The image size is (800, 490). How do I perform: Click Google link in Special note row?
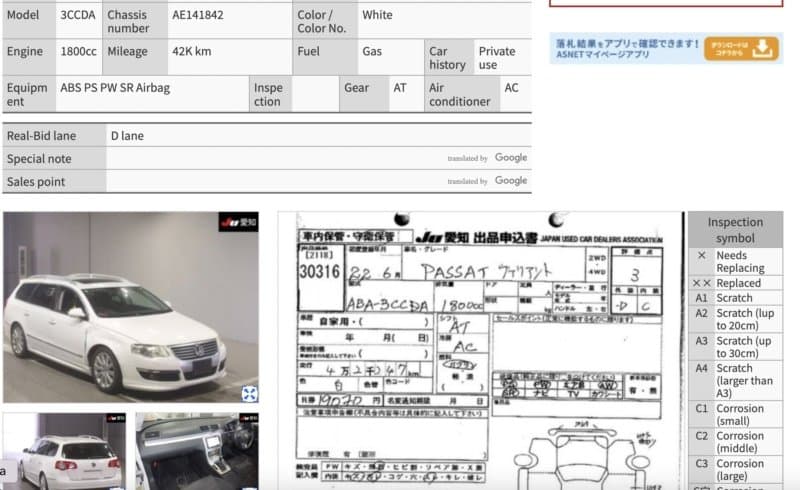click(511, 158)
